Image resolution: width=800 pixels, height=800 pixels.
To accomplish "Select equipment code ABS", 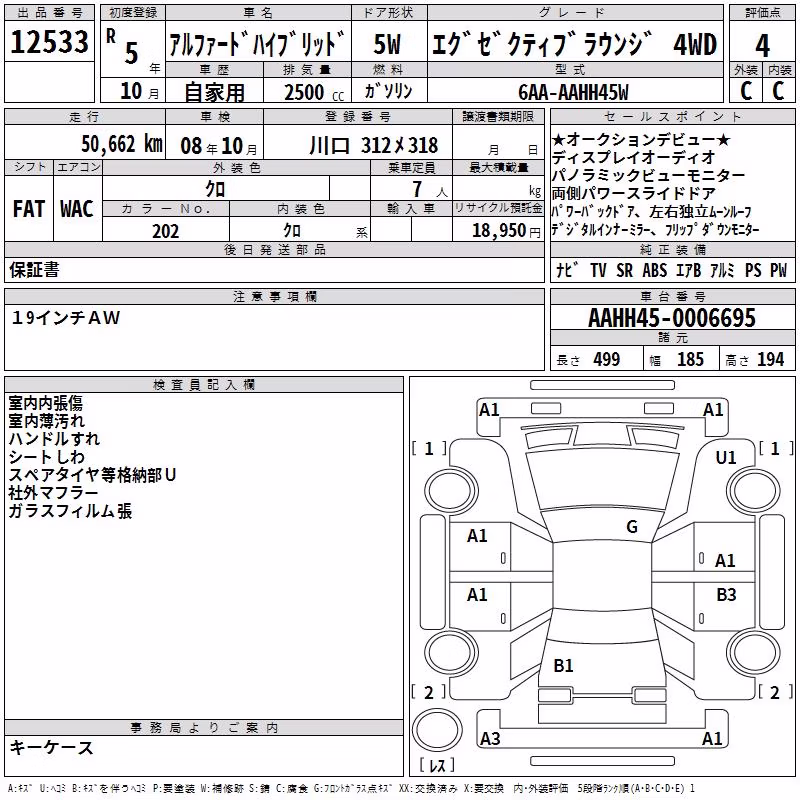I will [655, 270].
